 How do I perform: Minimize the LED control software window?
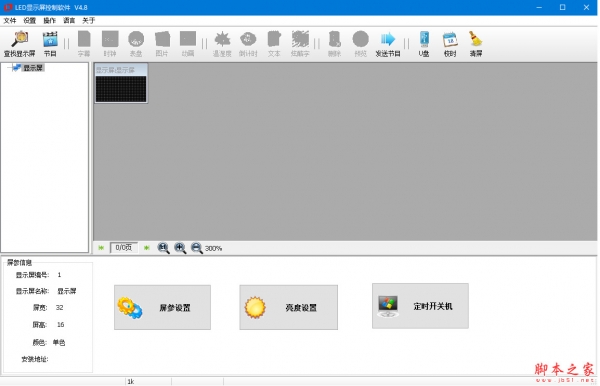coord(539,7)
